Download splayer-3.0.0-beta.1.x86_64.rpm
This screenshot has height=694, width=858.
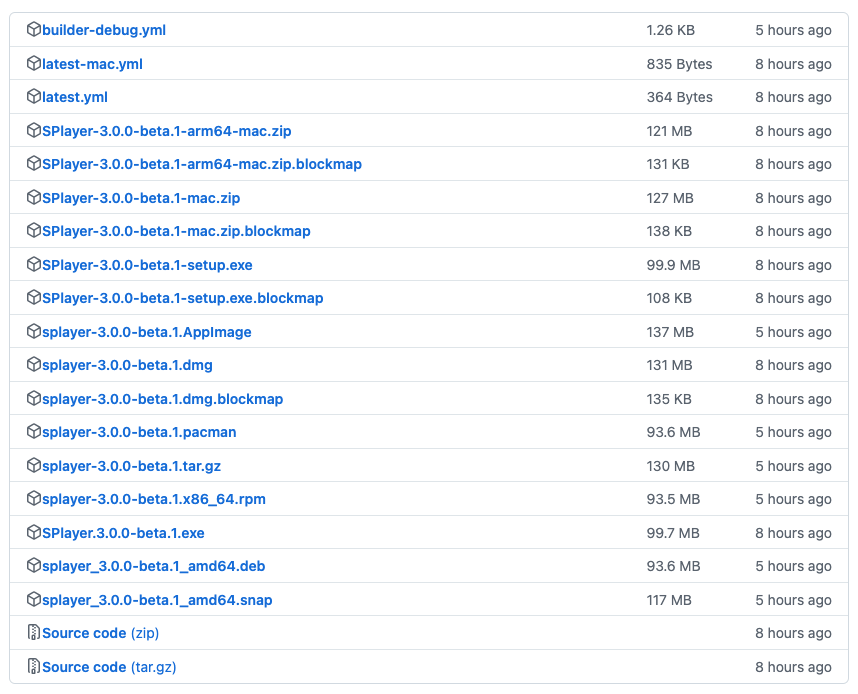pyautogui.click(x=154, y=499)
